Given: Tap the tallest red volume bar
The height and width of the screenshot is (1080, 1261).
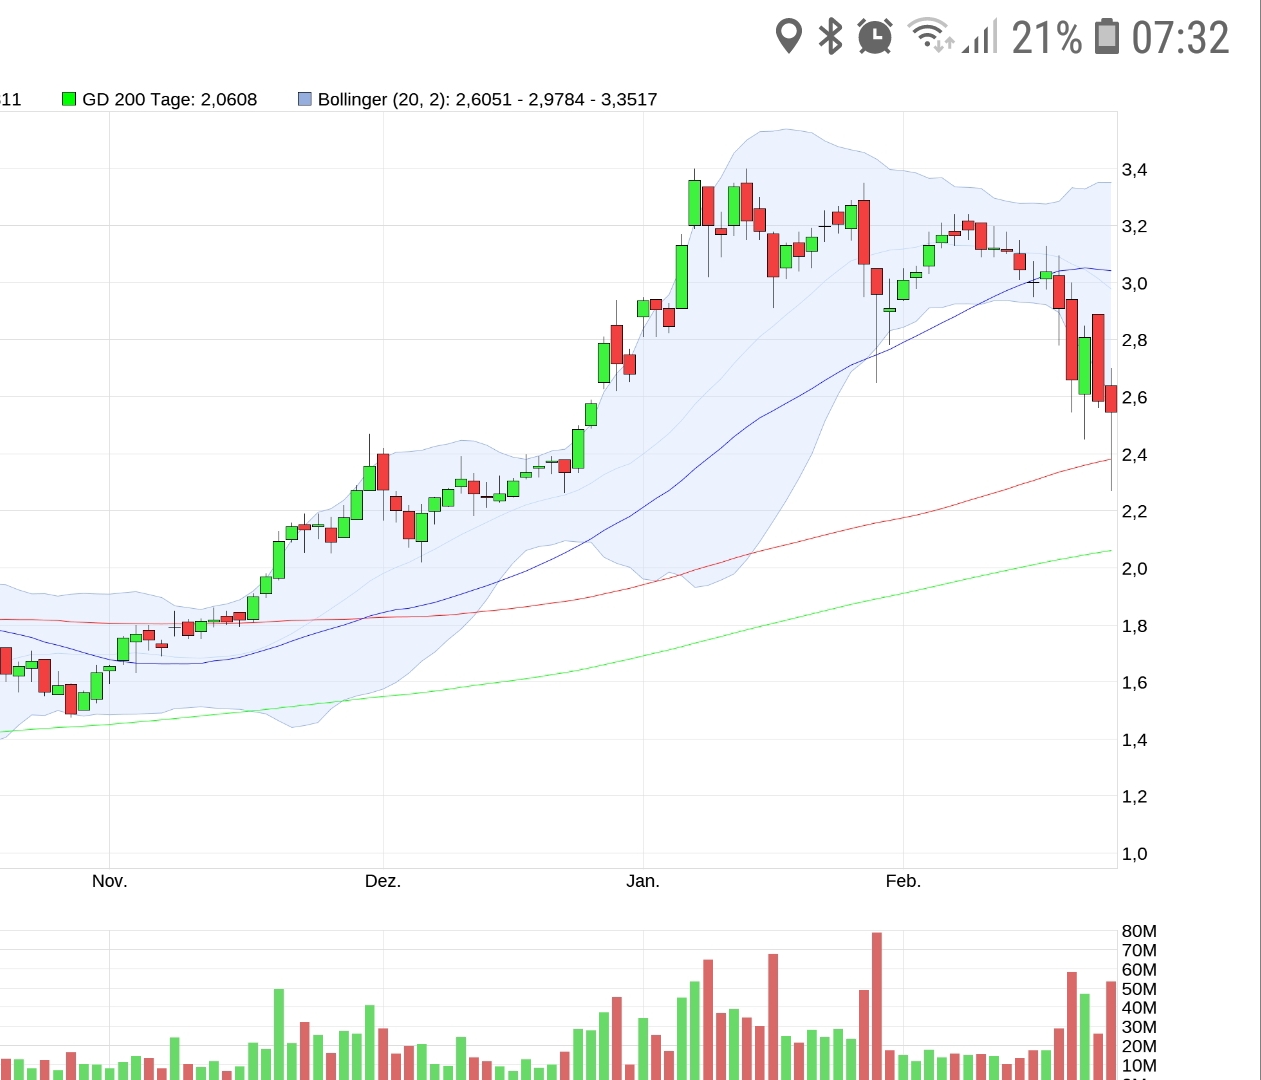Looking at the screenshot, I should (877, 1005).
